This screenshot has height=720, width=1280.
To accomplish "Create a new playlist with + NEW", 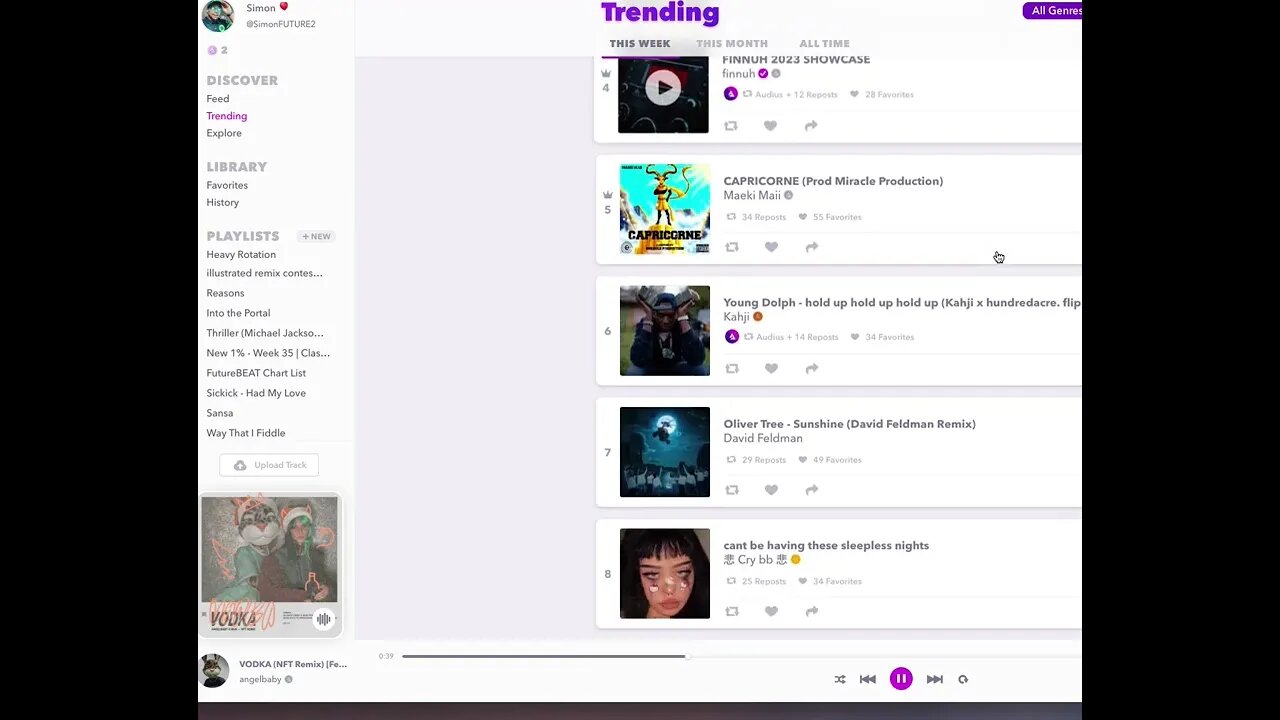I will pos(316,237).
